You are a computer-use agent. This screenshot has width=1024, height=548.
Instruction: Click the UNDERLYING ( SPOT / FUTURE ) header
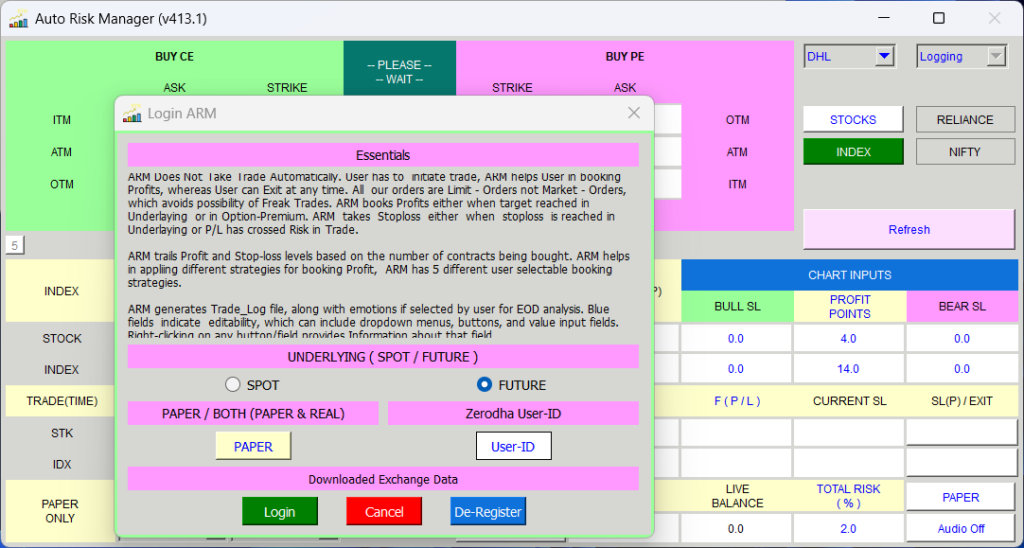pyautogui.click(x=383, y=357)
